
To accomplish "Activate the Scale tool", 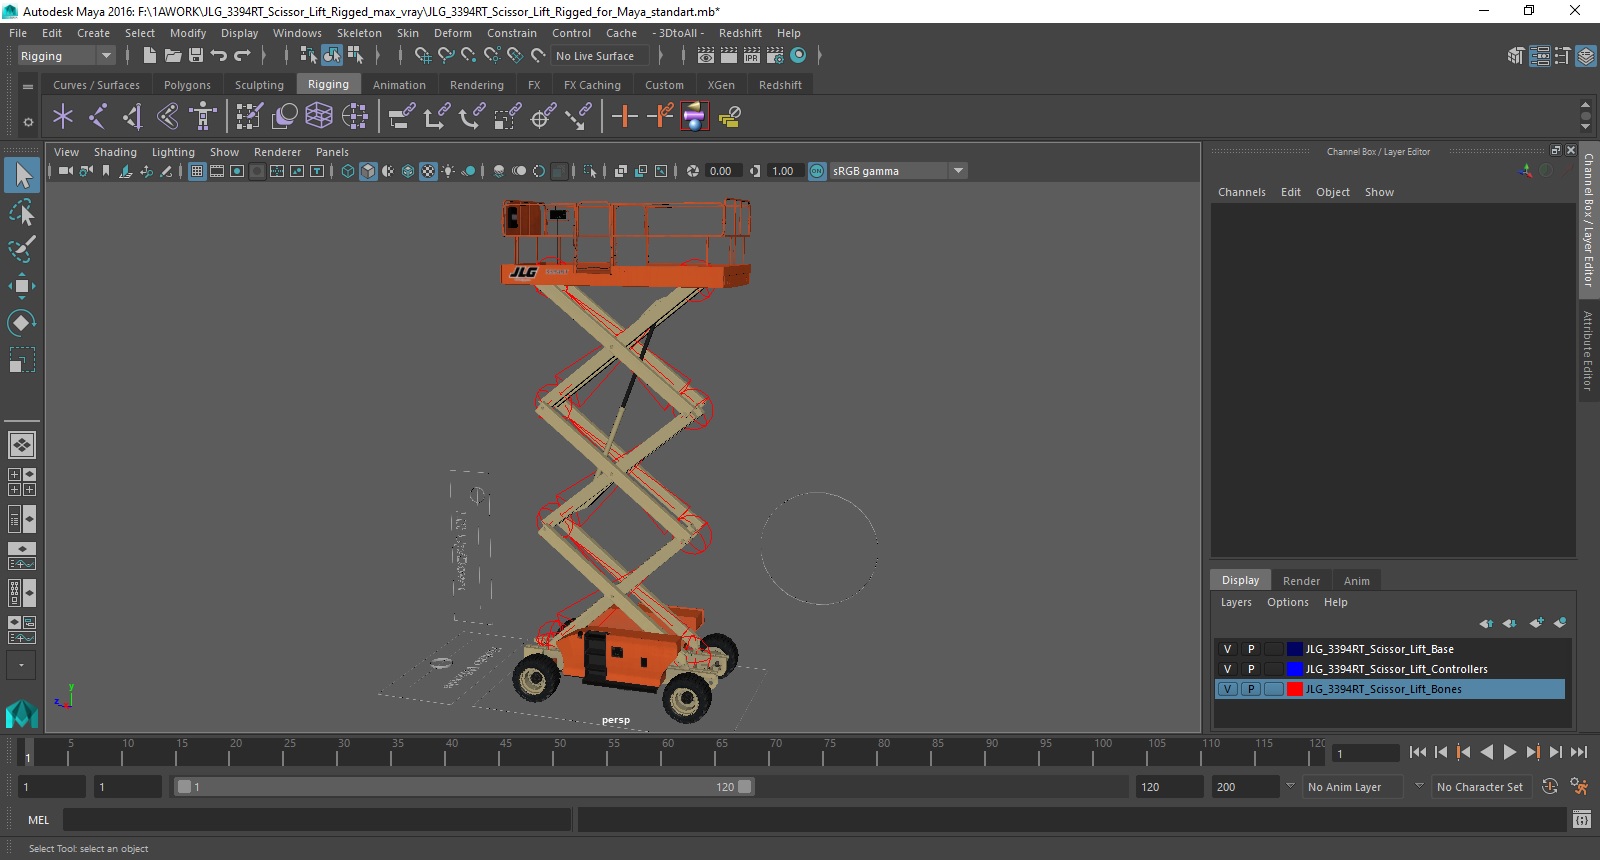I will pos(22,360).
